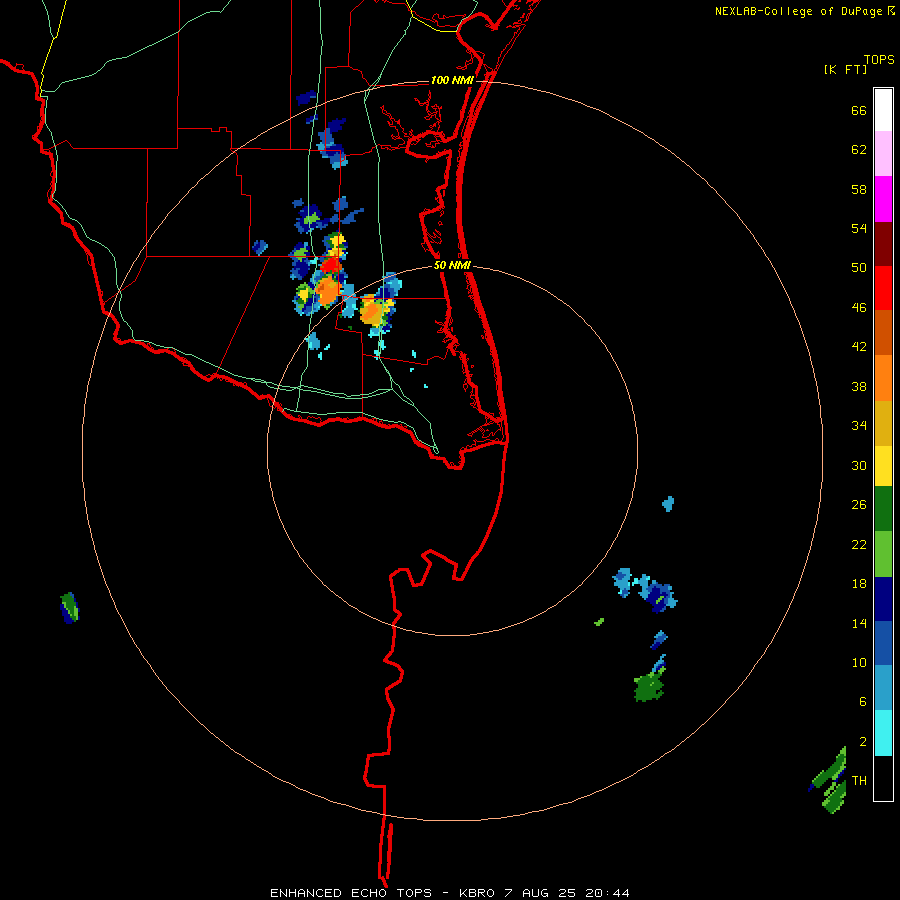Click the light blue 6-10 kft swatch
The image size is (900, 900).
point(883,688)
